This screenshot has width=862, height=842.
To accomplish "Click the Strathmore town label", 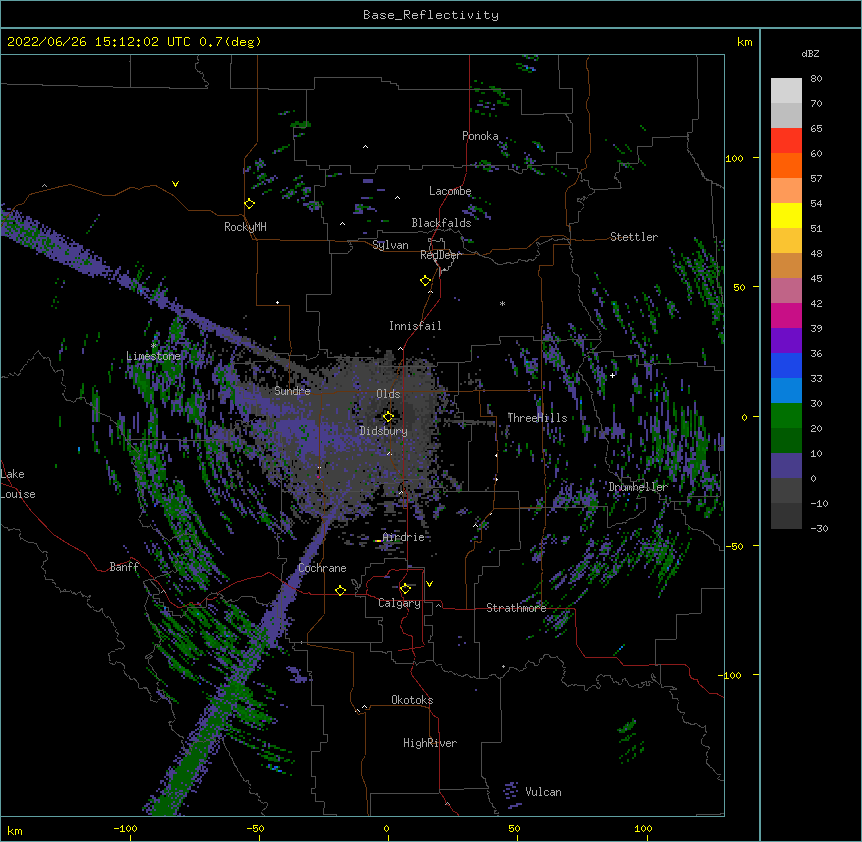I will click(516, 608).
